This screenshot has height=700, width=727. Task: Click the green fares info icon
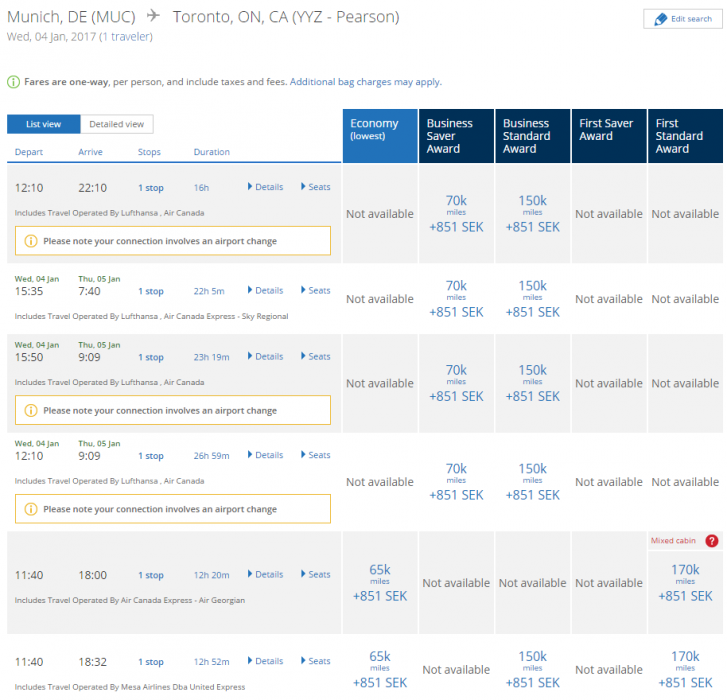click(13, 82)
